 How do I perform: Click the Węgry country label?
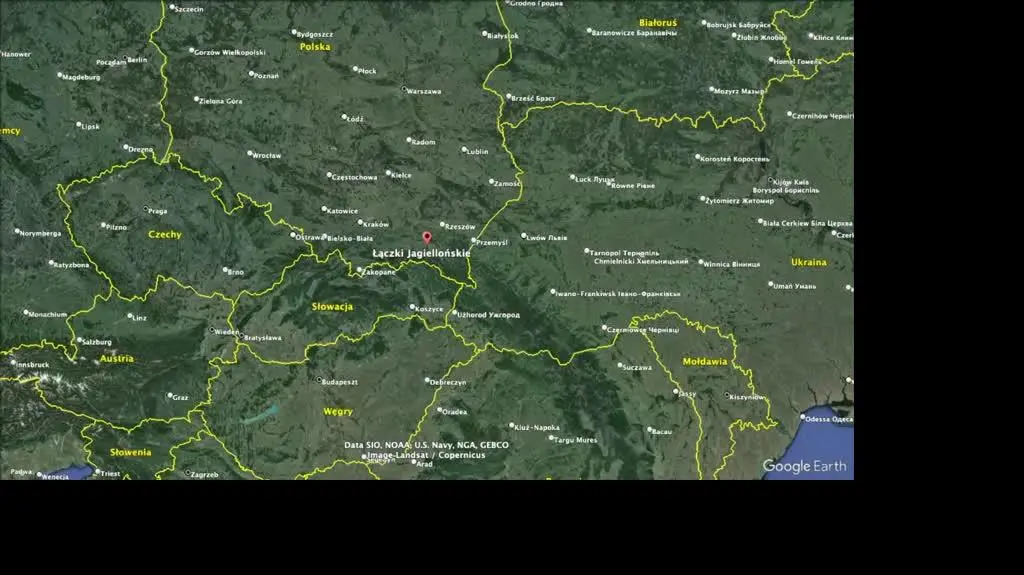pyautogui.click(x=338, y=412)
